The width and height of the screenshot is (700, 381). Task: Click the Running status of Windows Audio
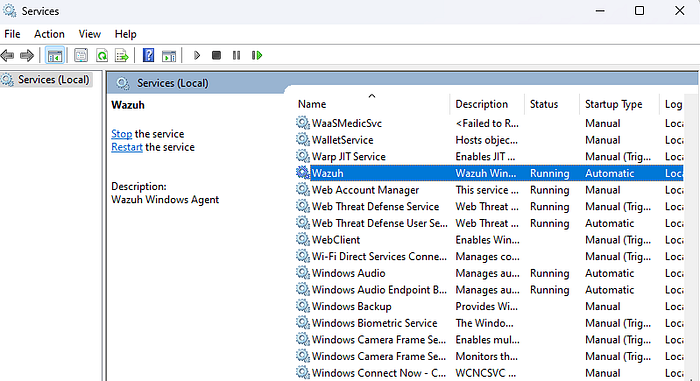tap(550, 273)
